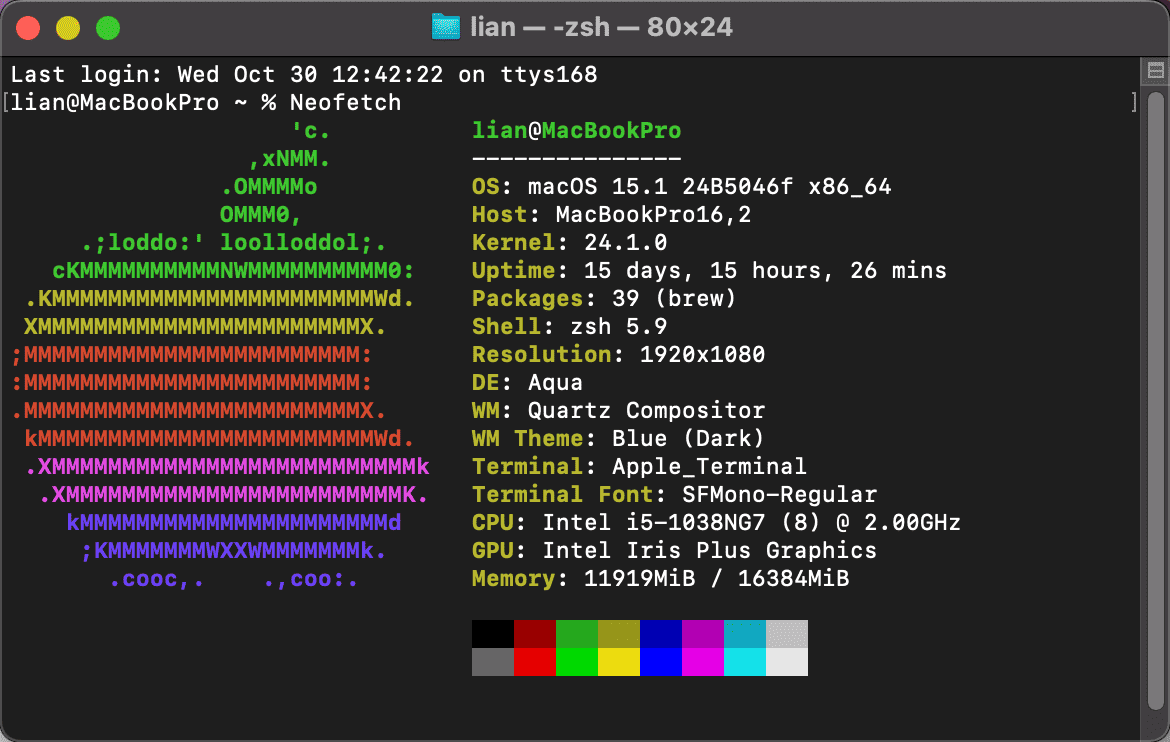Click the bright yellow color block
The image size is (1170, 742).
(619, 662)
